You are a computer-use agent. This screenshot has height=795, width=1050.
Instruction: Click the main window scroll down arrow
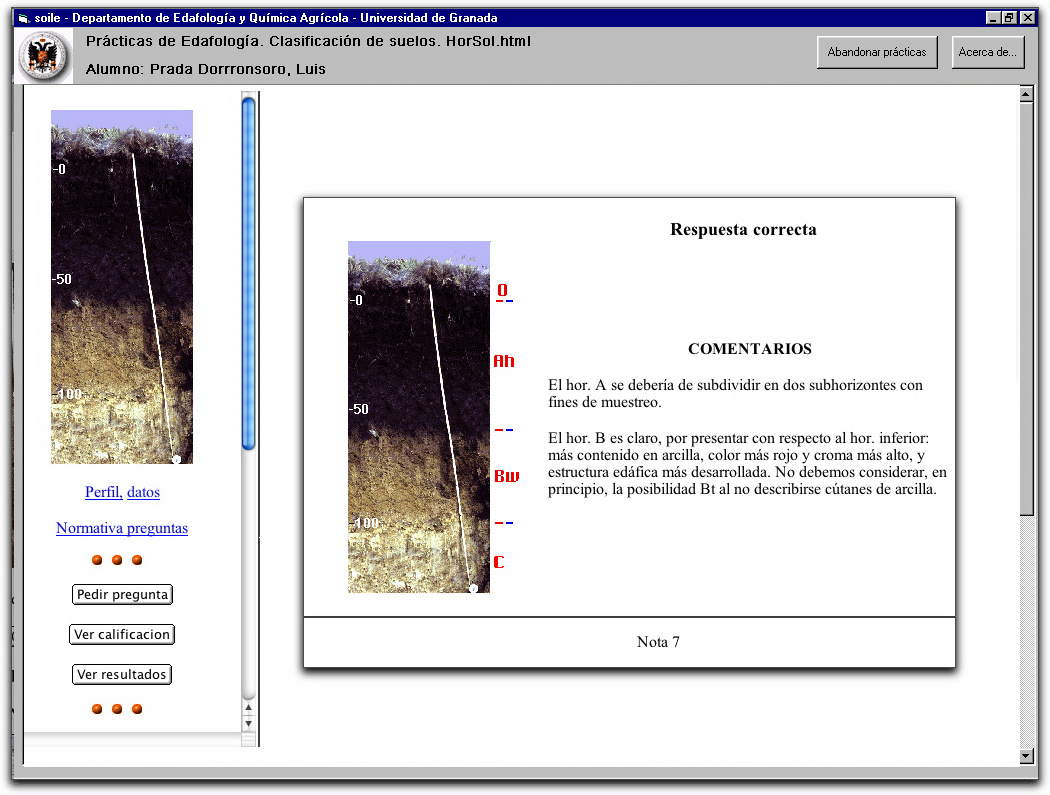point(1026,756)
